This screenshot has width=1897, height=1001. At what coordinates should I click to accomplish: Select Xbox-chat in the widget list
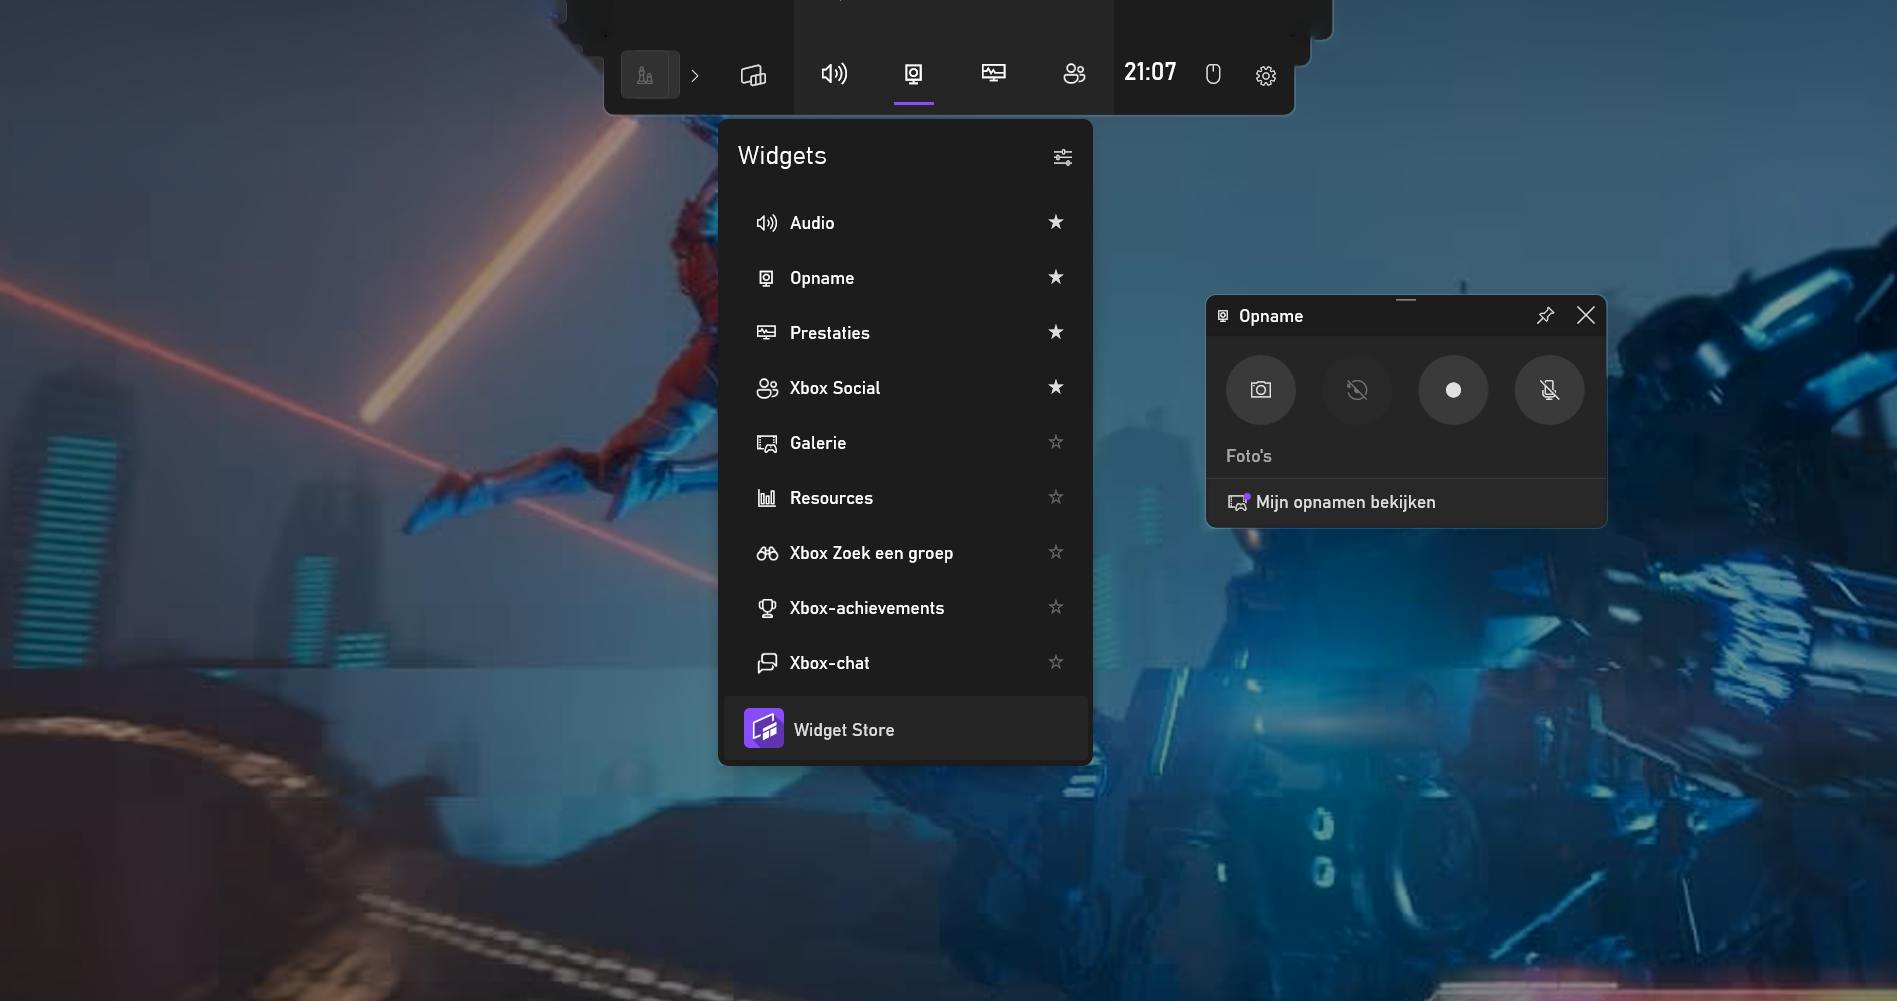(905, 663)
